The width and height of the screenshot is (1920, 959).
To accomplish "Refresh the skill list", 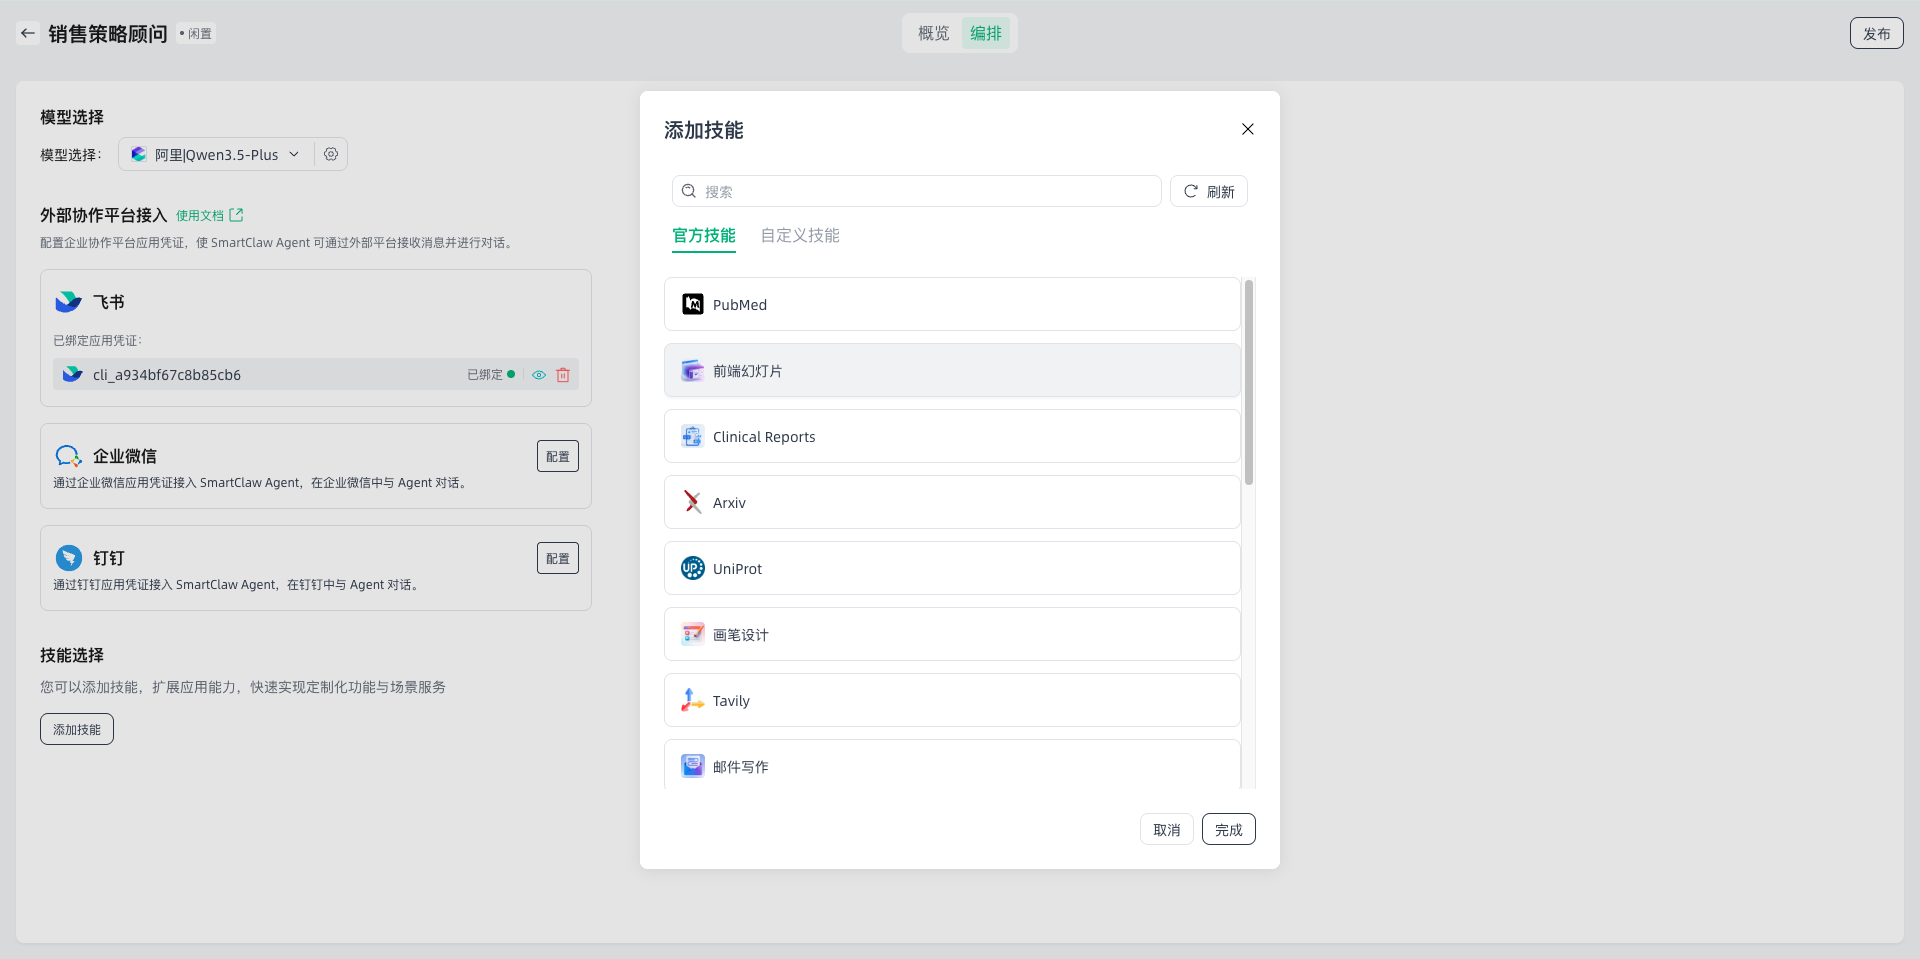I will 1208,191.
